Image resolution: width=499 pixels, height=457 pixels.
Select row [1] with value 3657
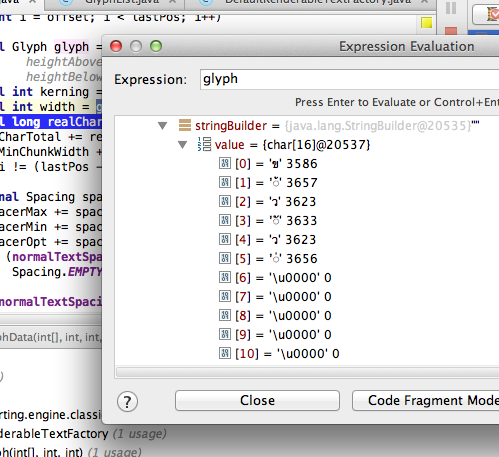click(x=268, y=183)
